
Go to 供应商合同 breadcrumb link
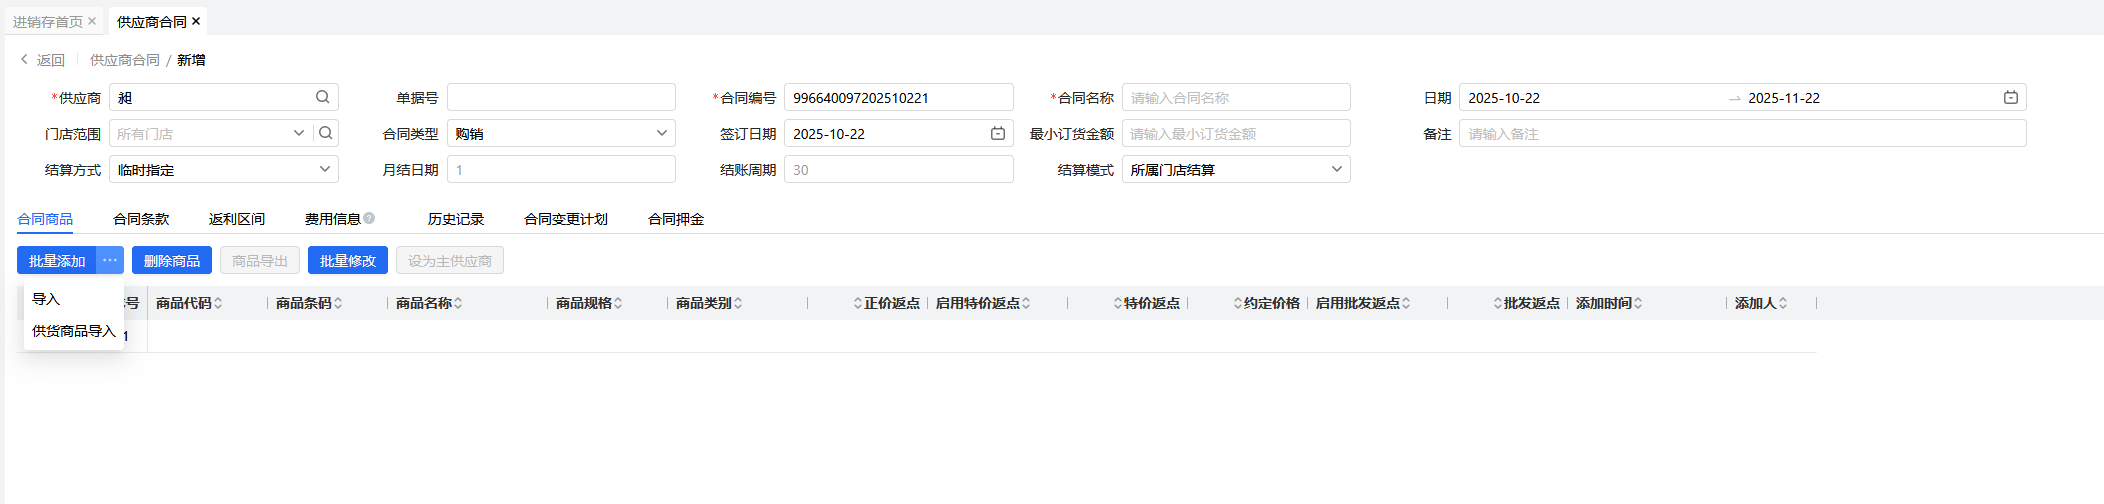tap(125, 60)
